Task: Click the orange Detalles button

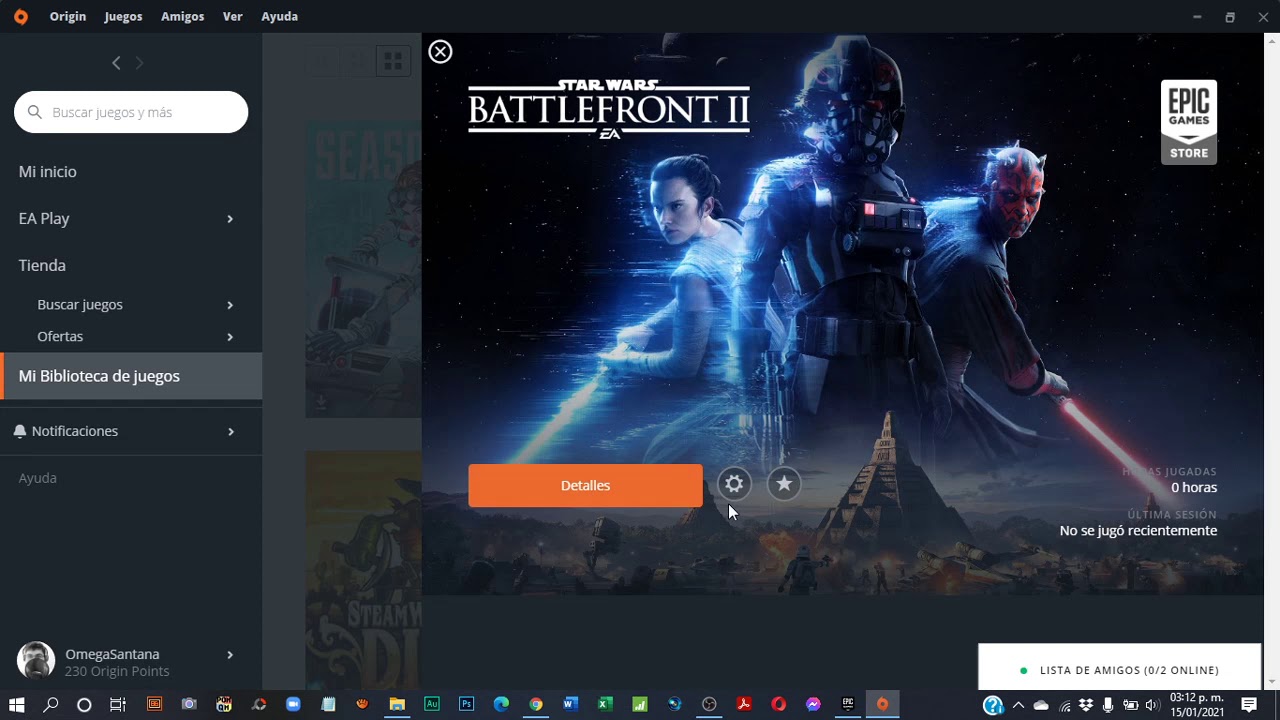Action: pos(585,485)
